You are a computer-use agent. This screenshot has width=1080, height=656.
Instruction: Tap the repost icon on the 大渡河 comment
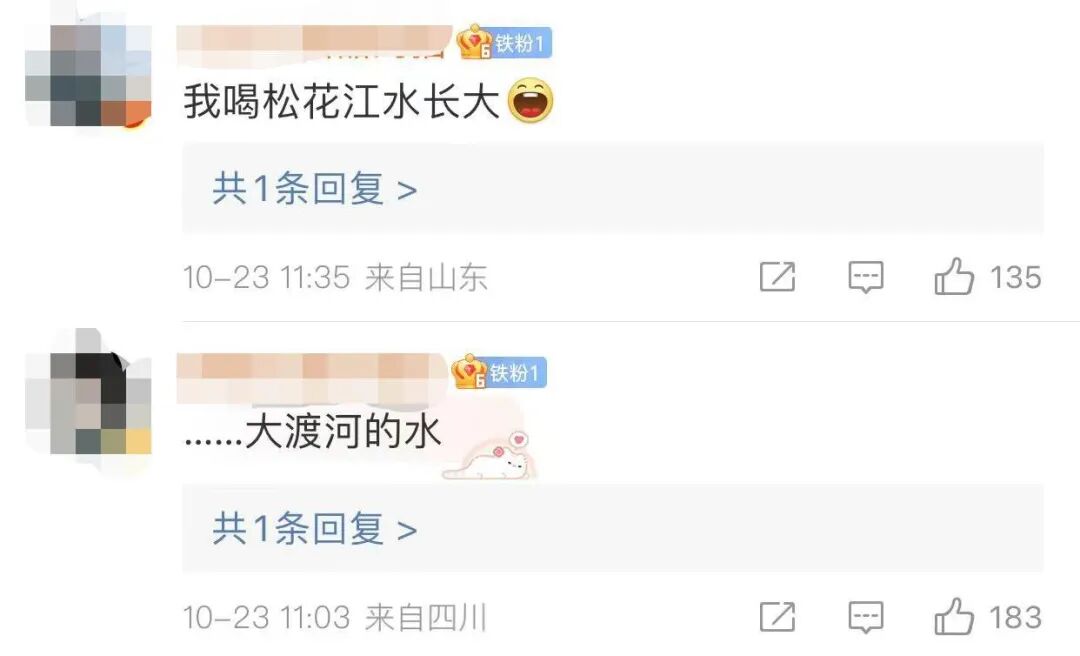tap(778, 617)
